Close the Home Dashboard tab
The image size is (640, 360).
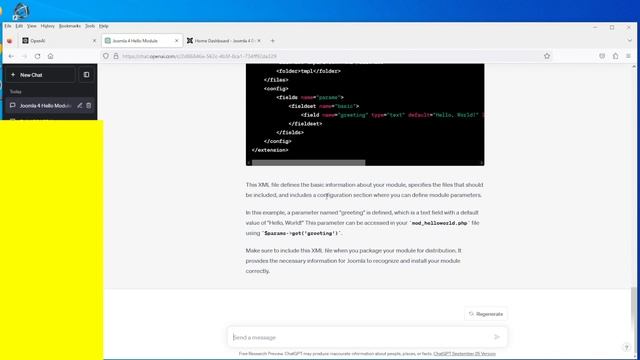[x=259, y=41]
